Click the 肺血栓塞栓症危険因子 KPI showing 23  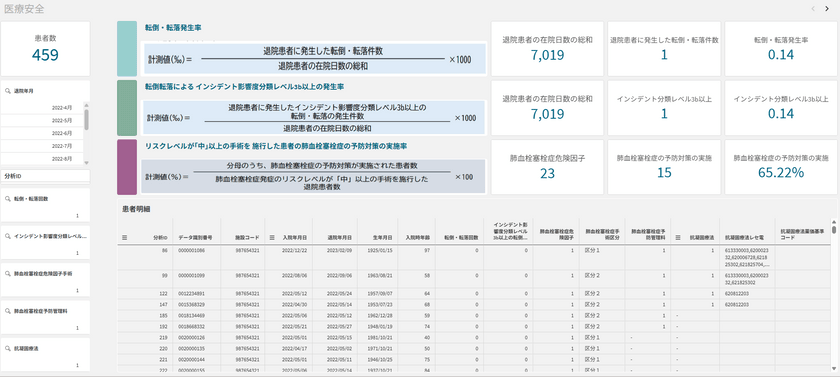pyautogui.click(x=547, y=167)
